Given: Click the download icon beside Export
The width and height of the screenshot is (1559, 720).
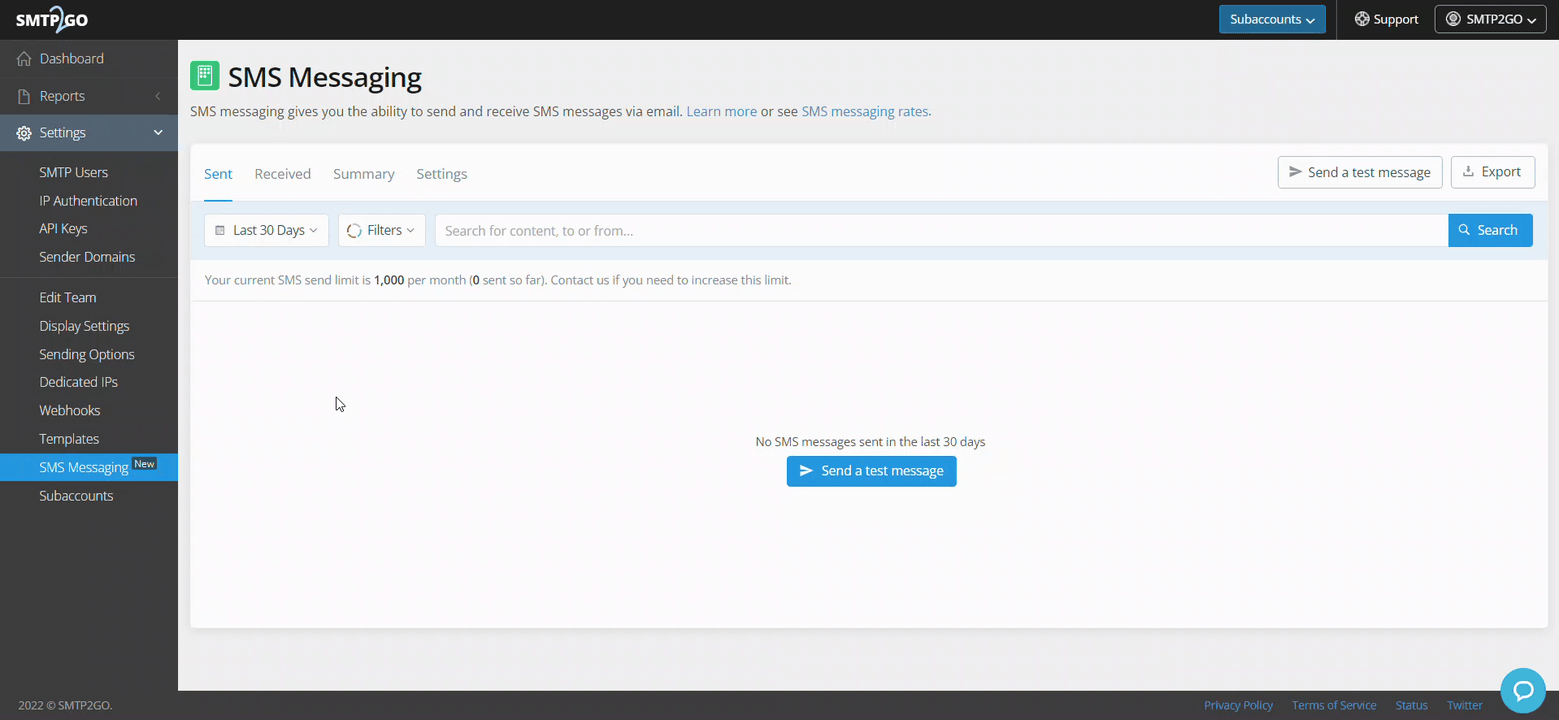Looking at the screenshot, I should coord(1469,172).
